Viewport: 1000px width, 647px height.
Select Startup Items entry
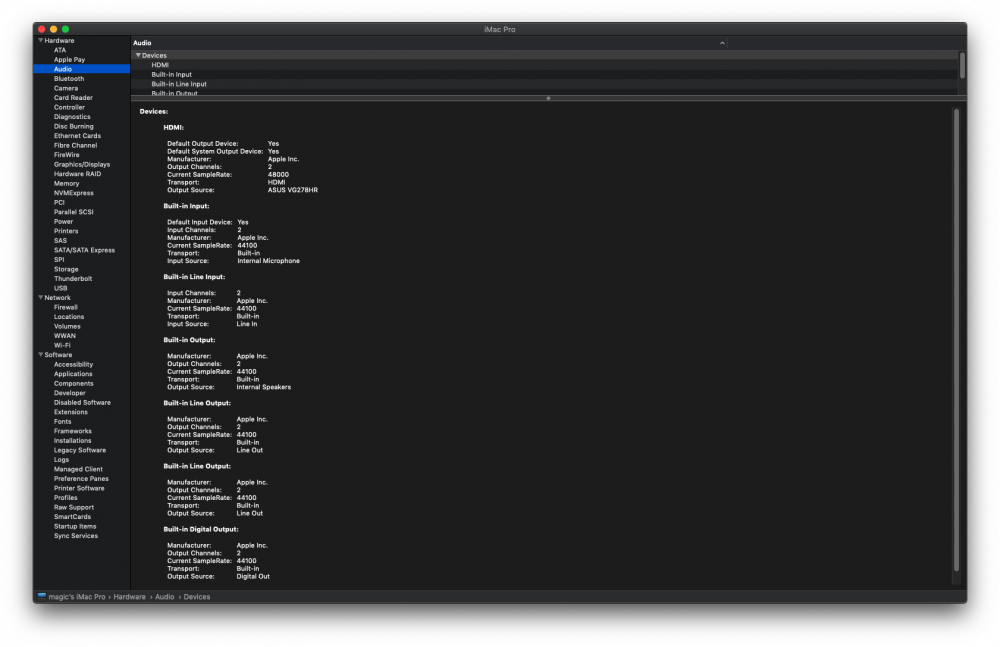coord(75,526)
